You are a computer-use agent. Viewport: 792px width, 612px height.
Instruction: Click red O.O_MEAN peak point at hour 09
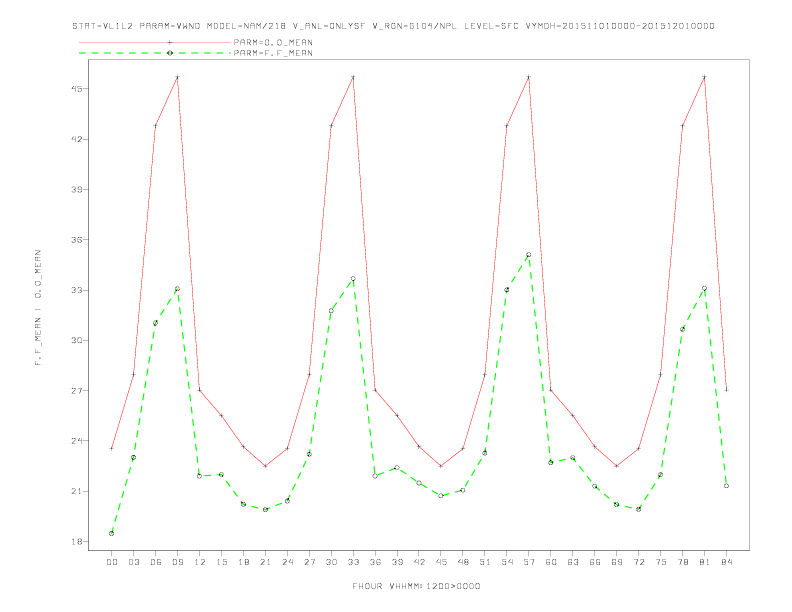click(177, 77)
